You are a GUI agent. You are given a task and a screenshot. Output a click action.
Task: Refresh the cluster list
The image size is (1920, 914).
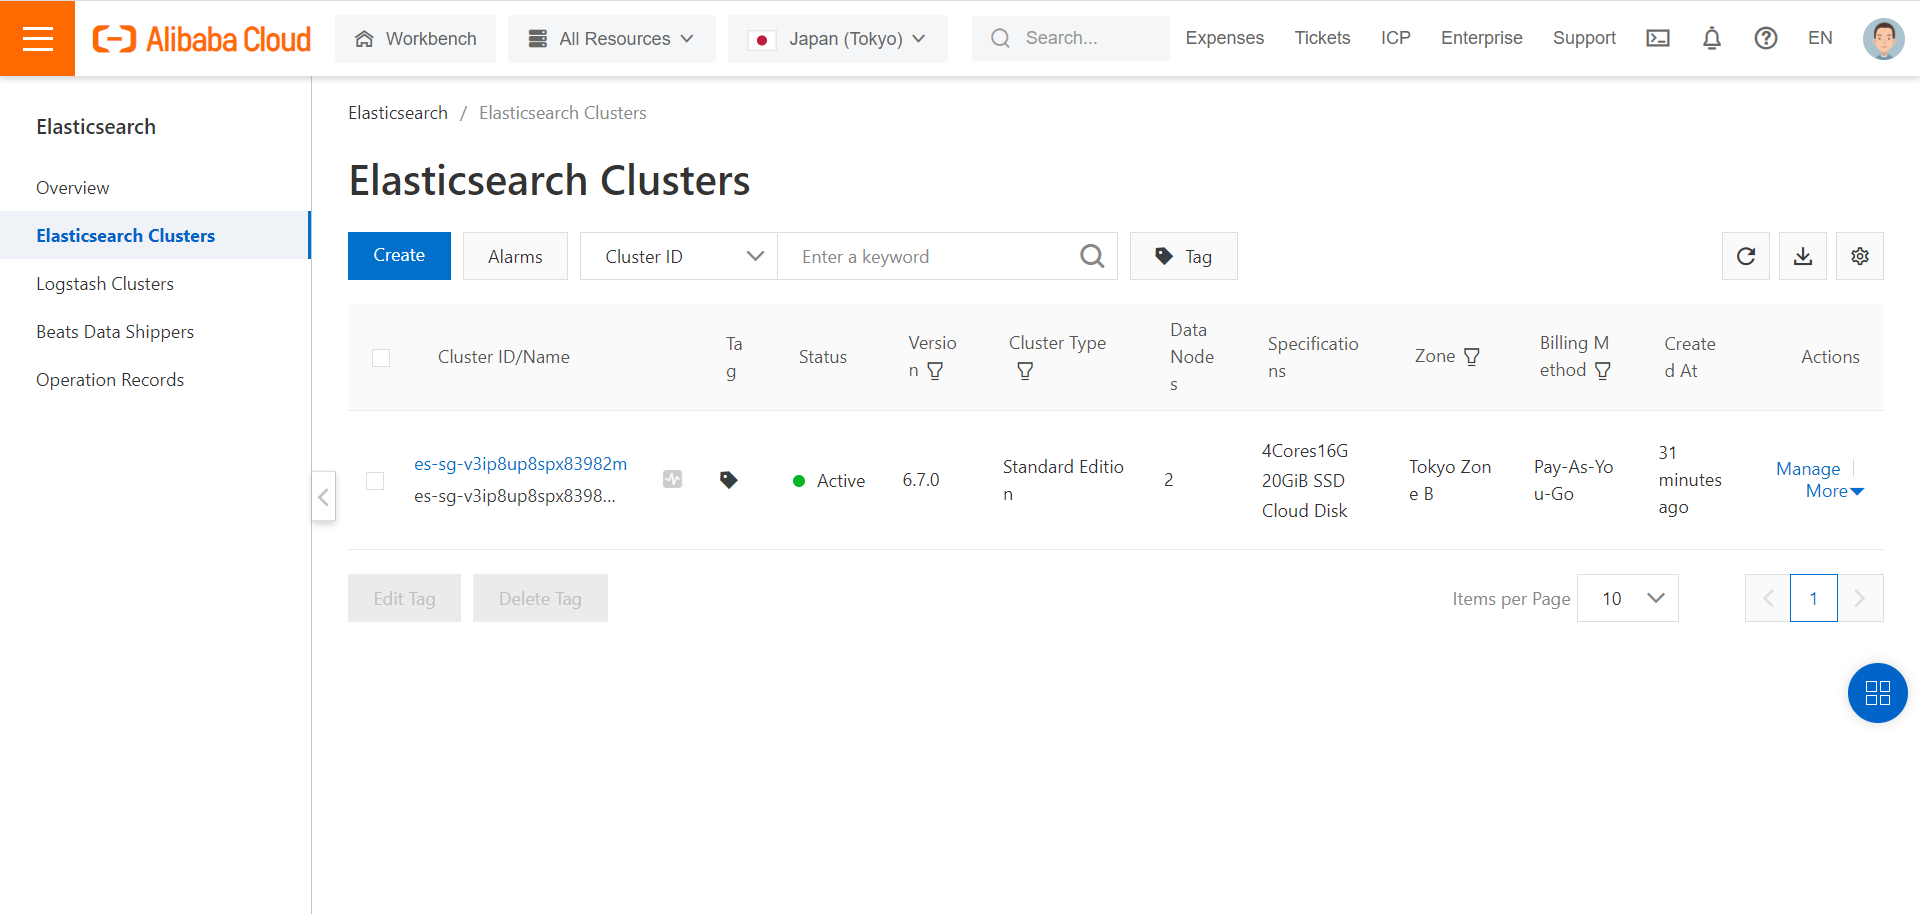tap(1746, 256)
